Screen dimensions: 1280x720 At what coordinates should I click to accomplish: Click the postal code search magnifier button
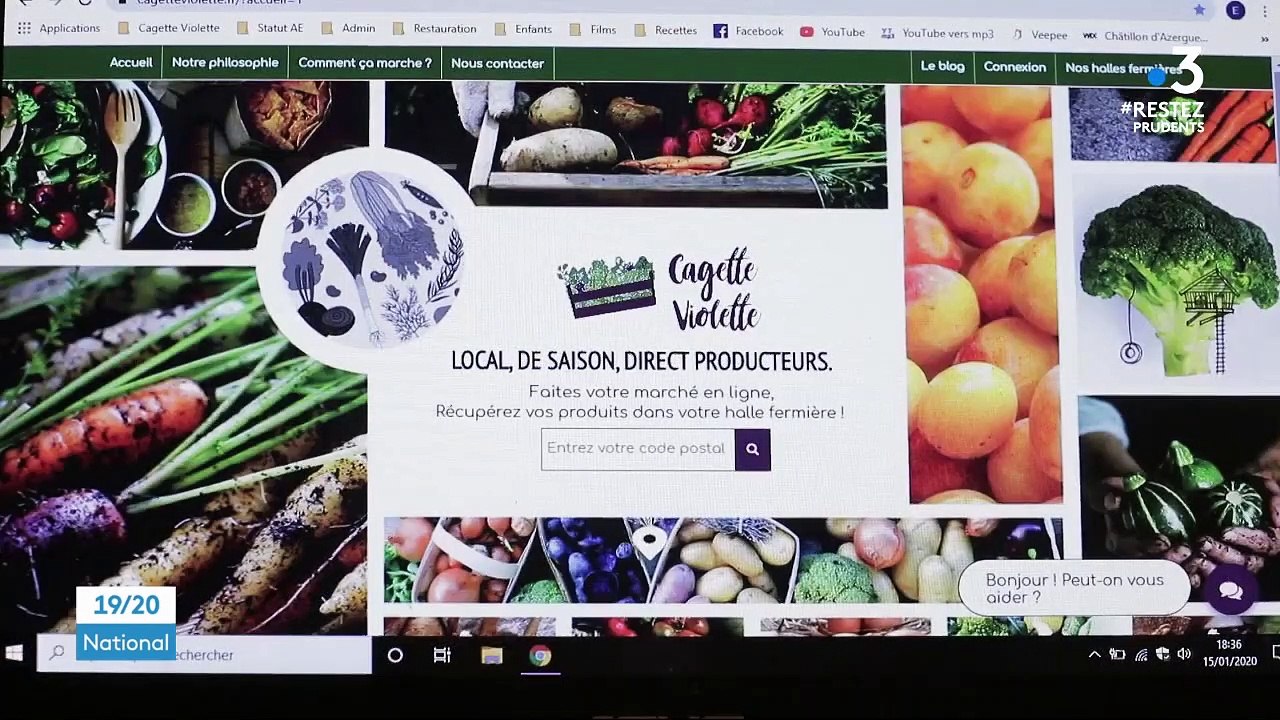[x=752, y=450]
